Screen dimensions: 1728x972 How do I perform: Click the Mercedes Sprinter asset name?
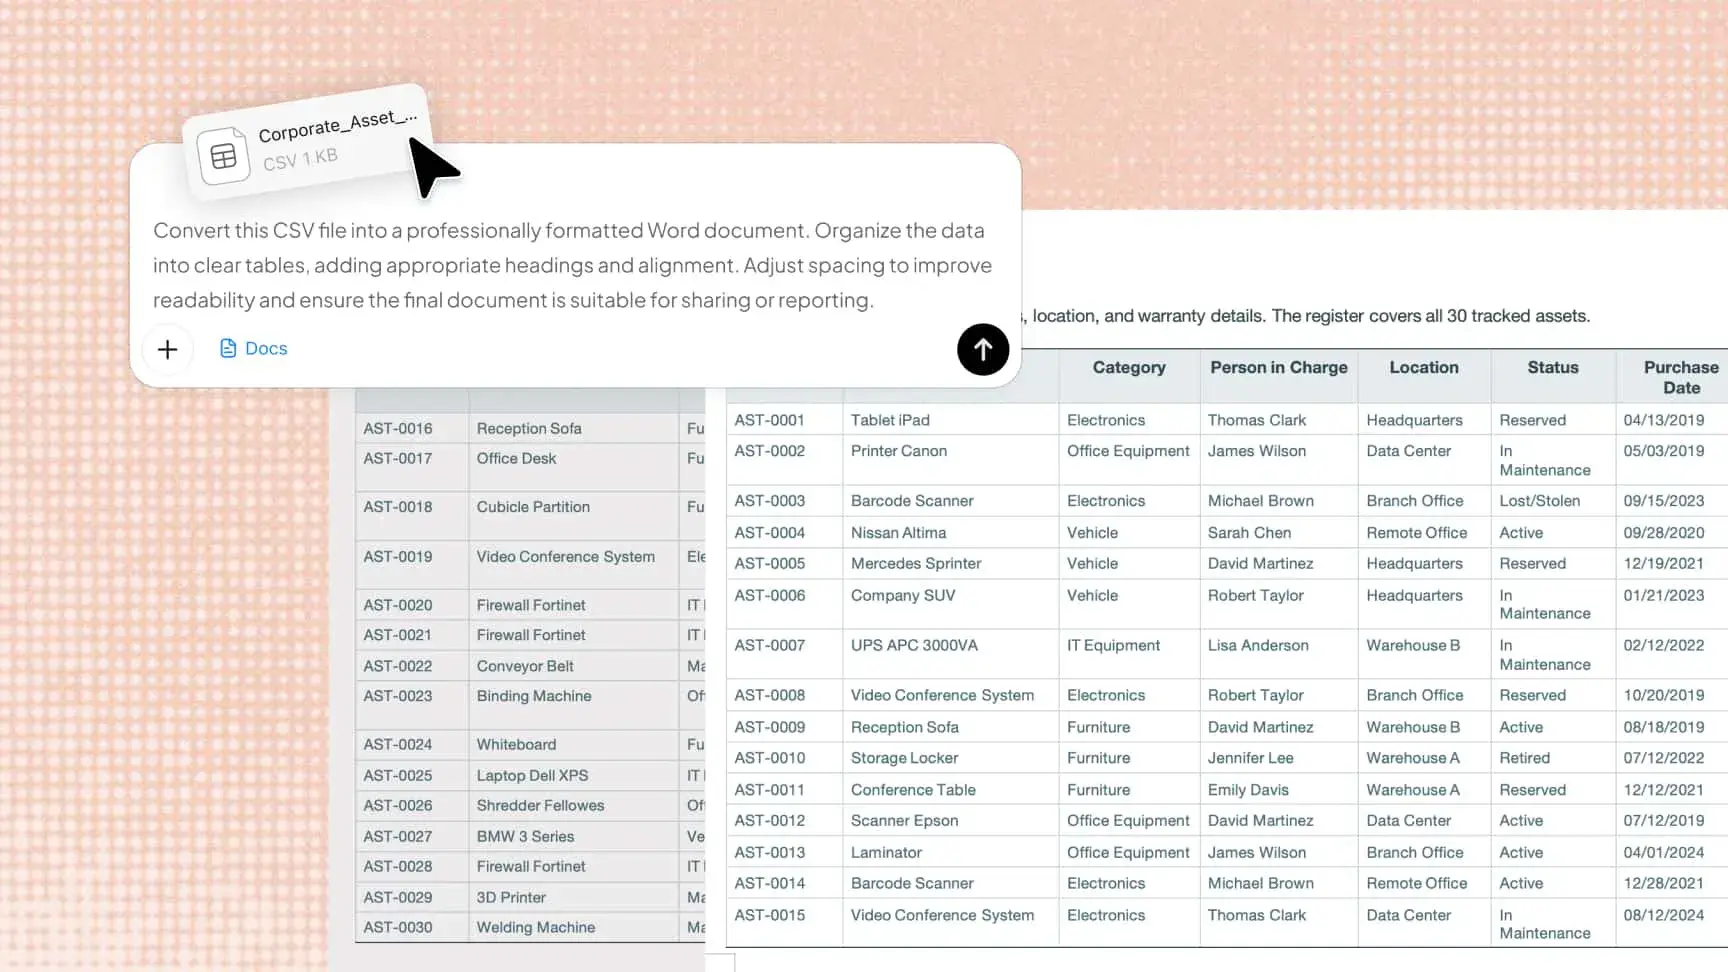pyautogui.click(x=916, y=564)
